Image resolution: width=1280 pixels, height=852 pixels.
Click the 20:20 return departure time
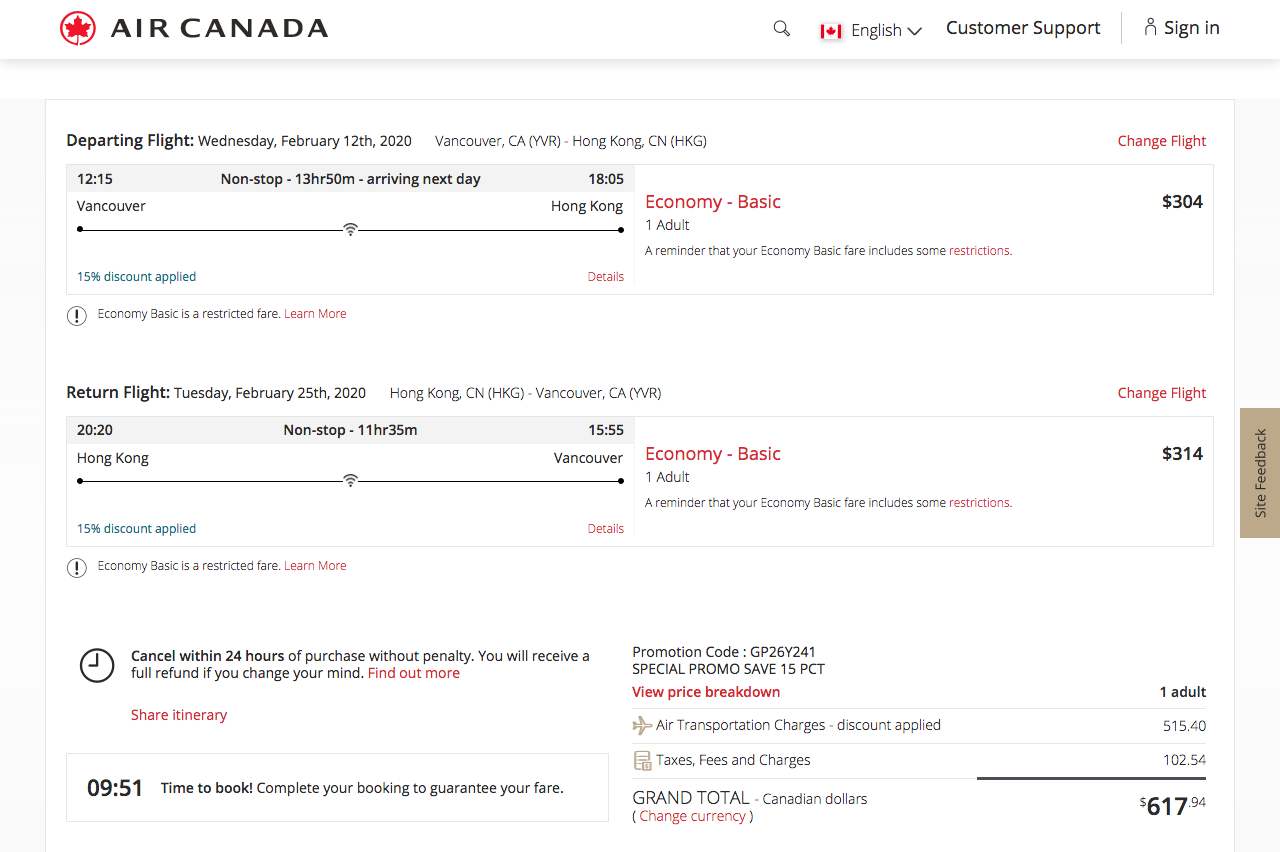pos(95,431)
